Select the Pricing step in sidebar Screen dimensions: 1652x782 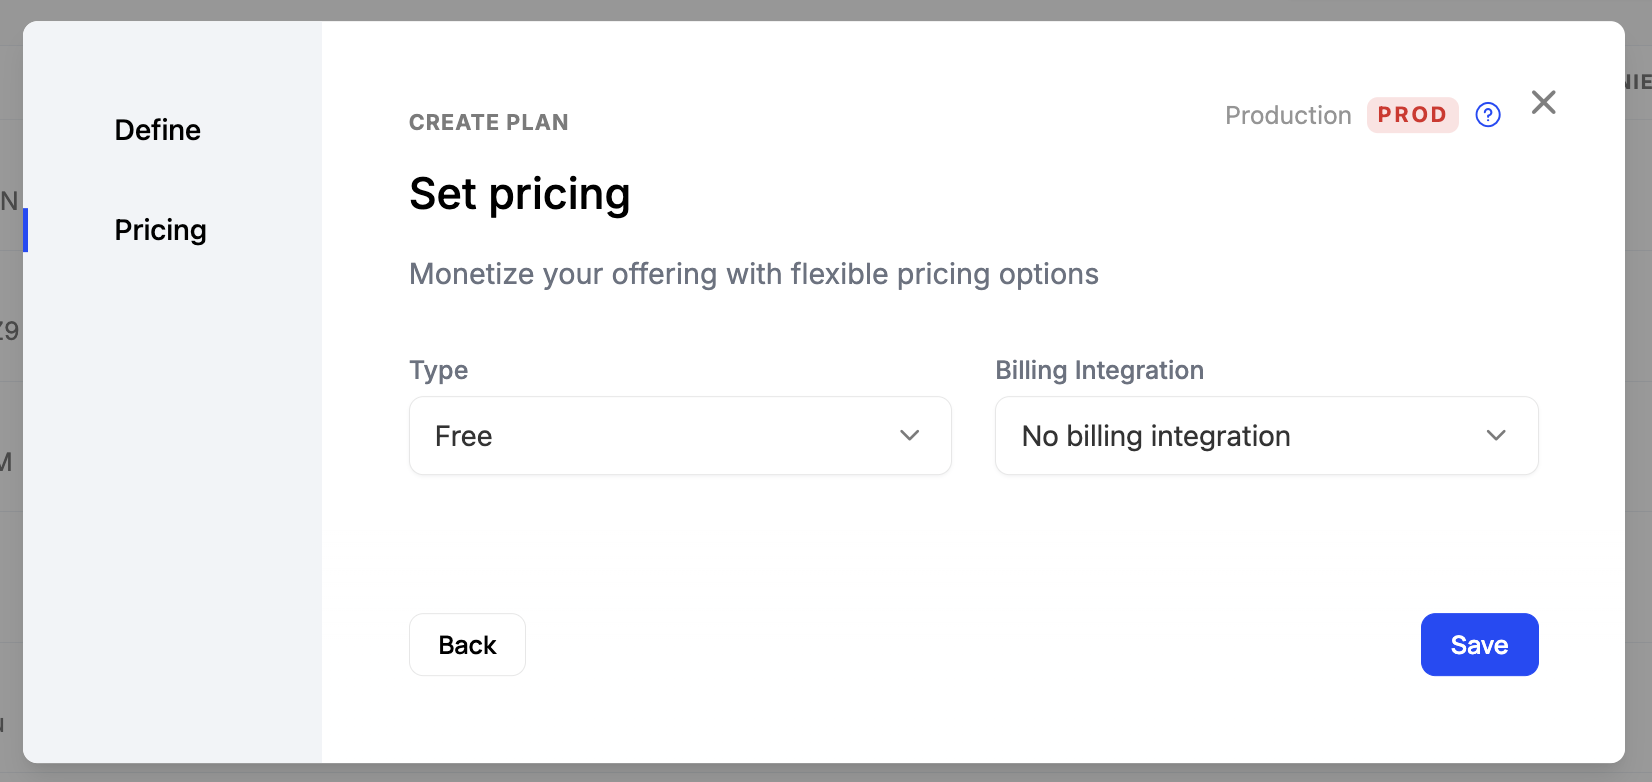click(160, 230)
